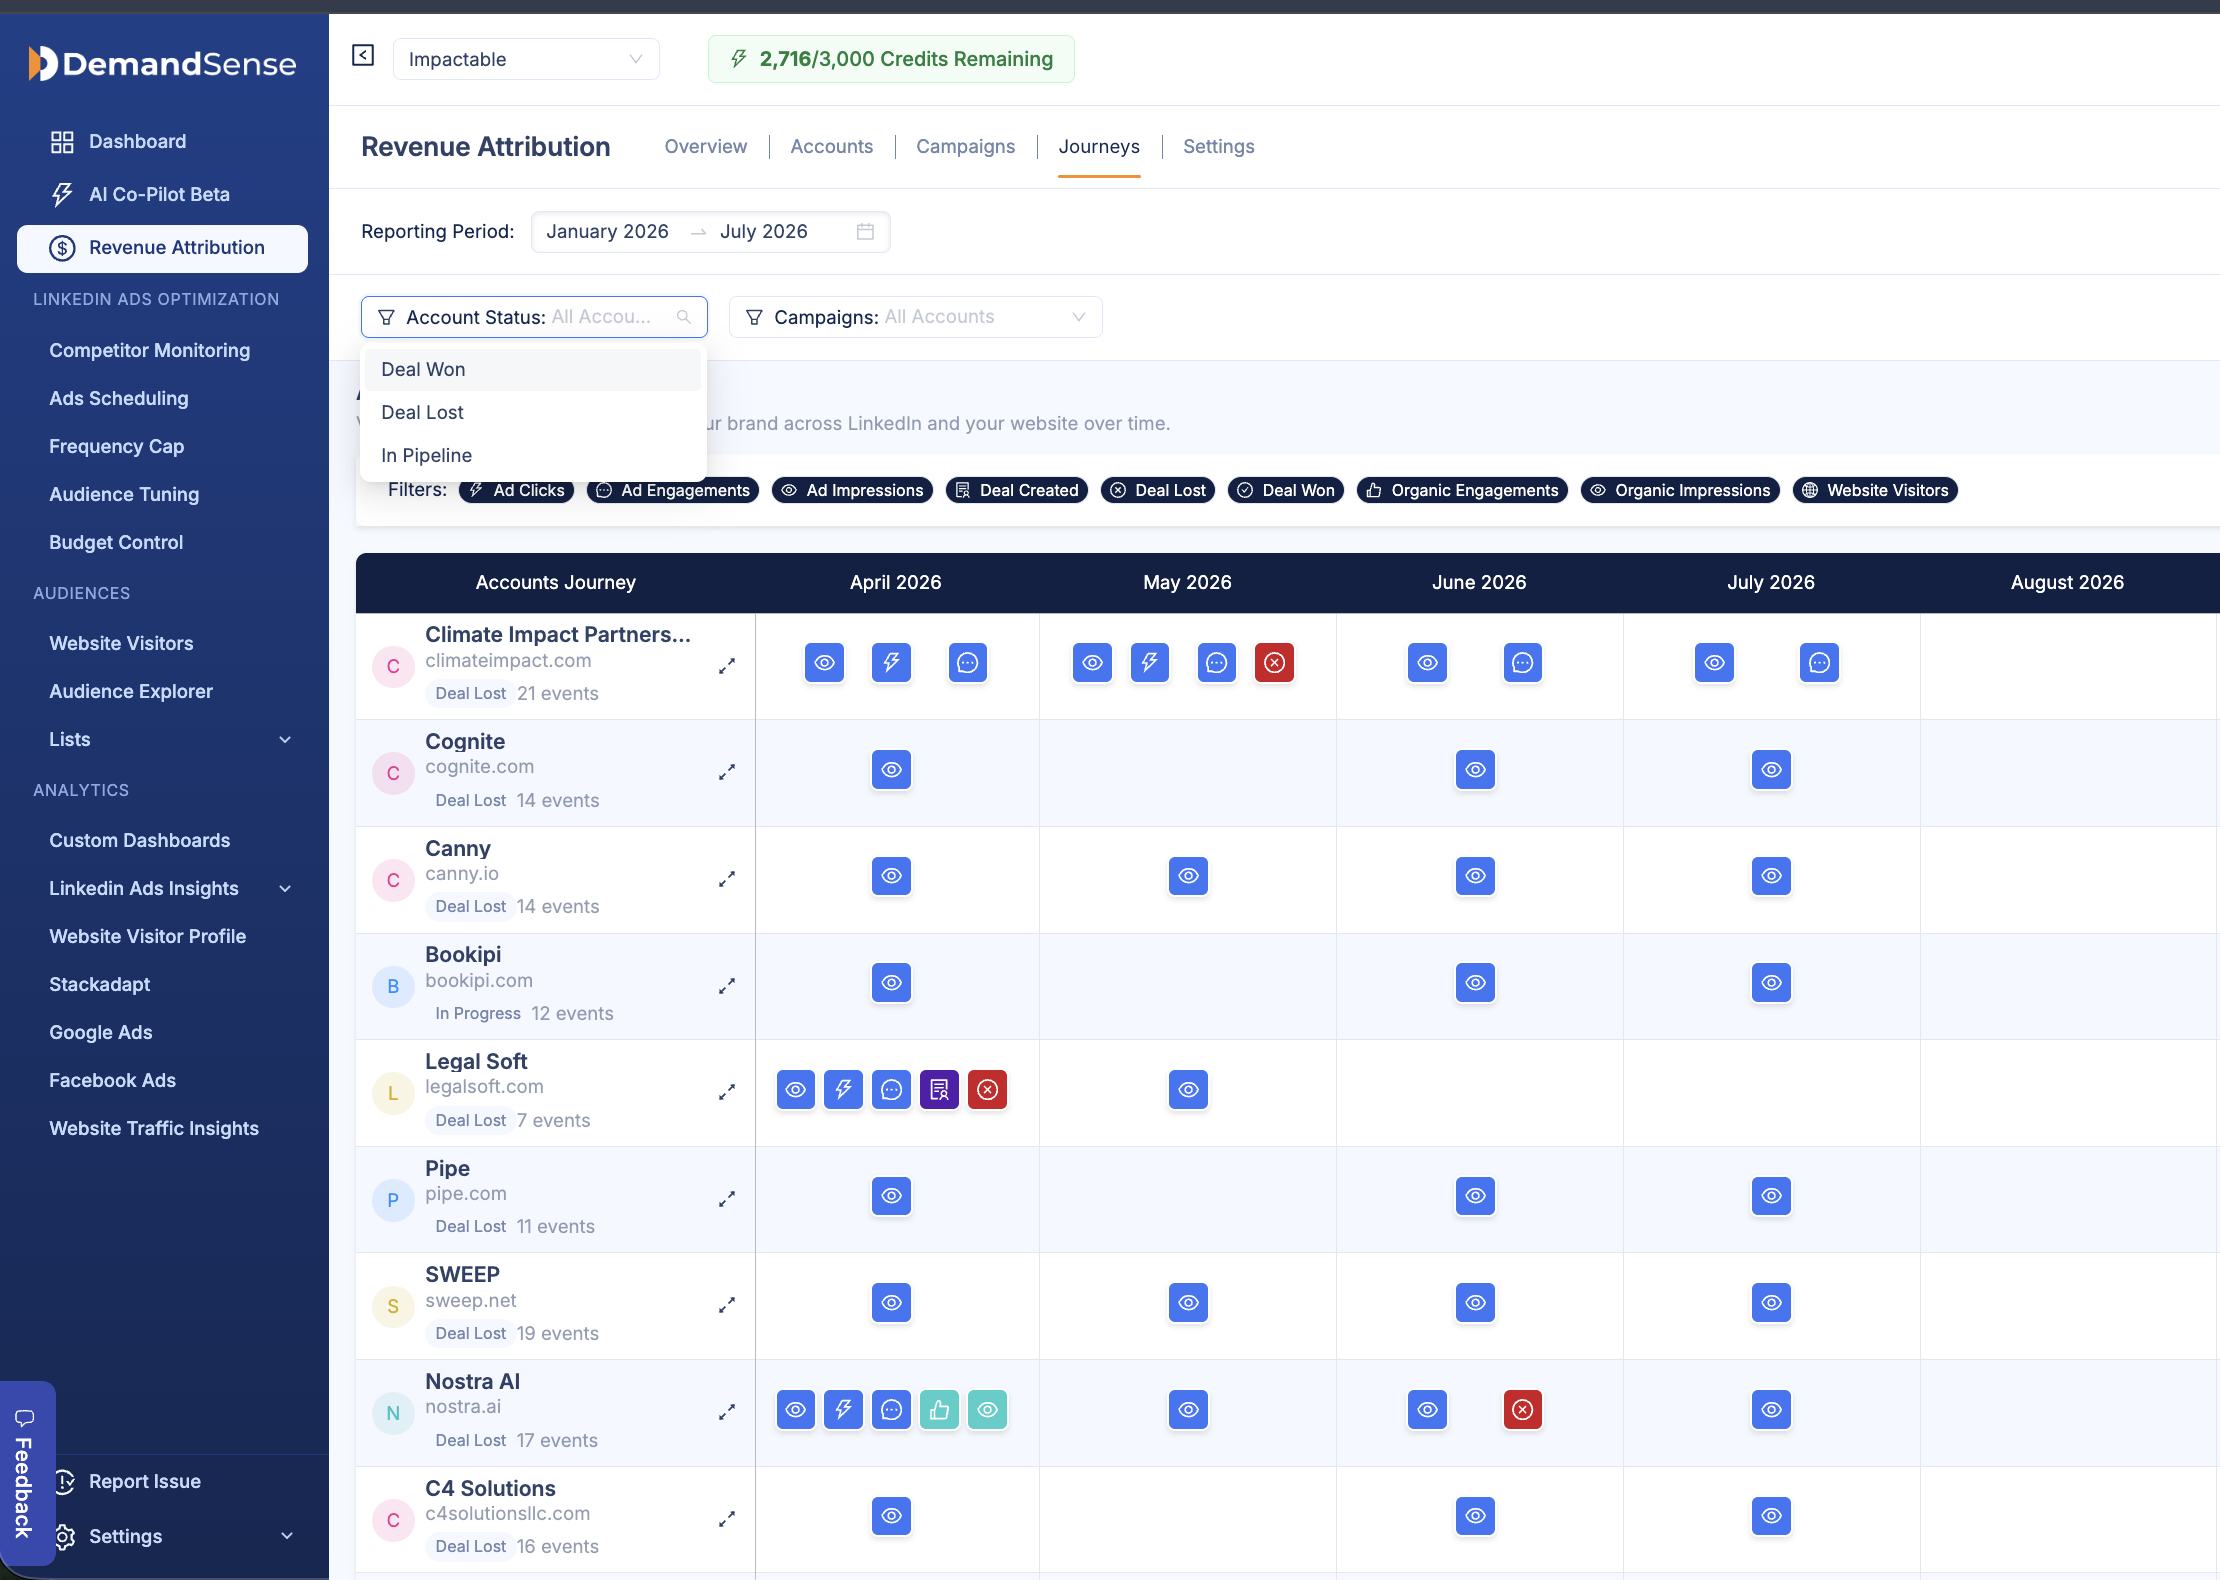Viewport: 2220px width, 1580px height.
Task: Click the DemandSense logo
Action: 162,64
